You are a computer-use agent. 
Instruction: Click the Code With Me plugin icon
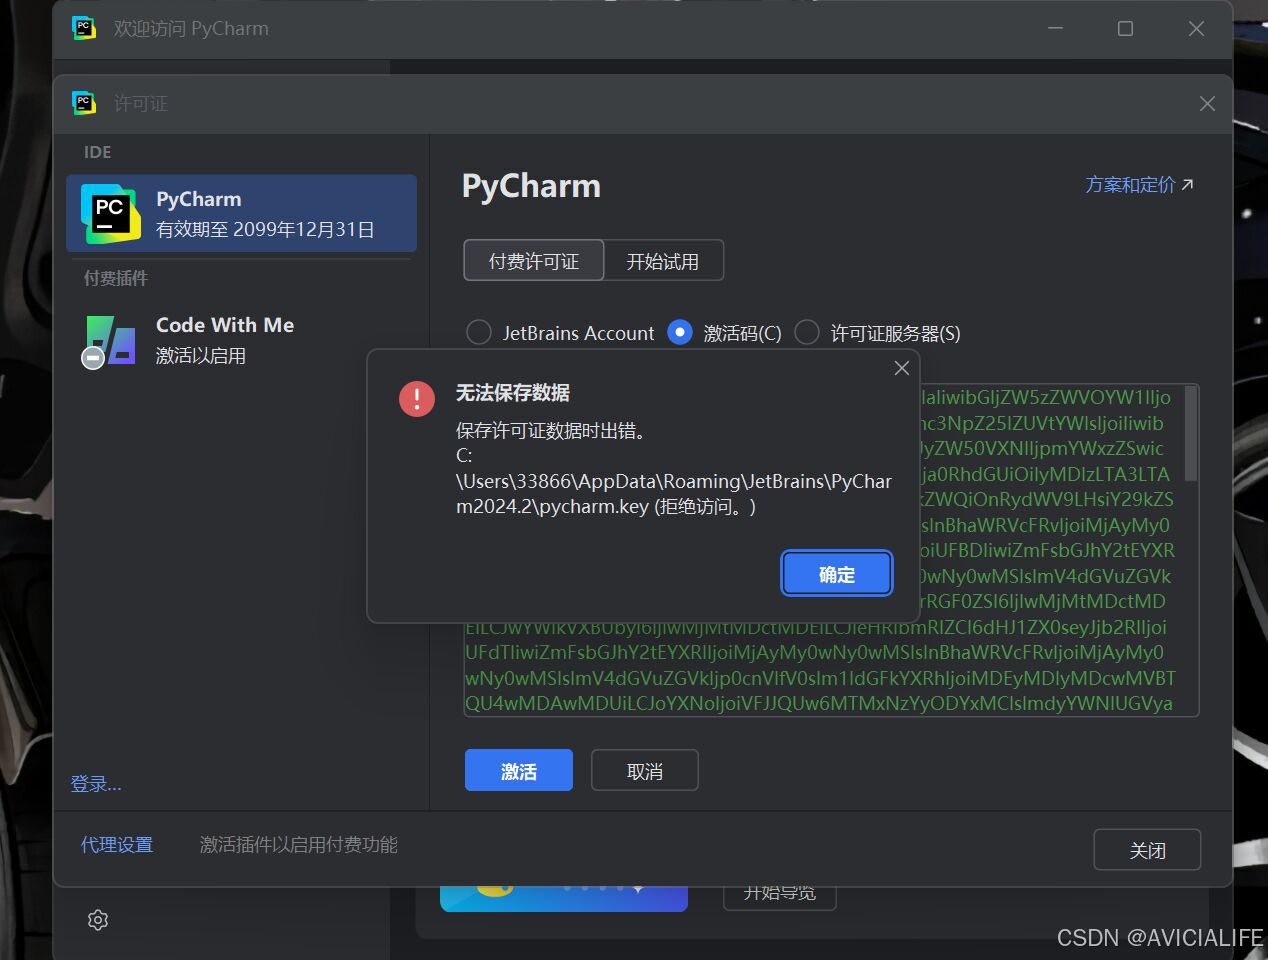tap(110, 341)
